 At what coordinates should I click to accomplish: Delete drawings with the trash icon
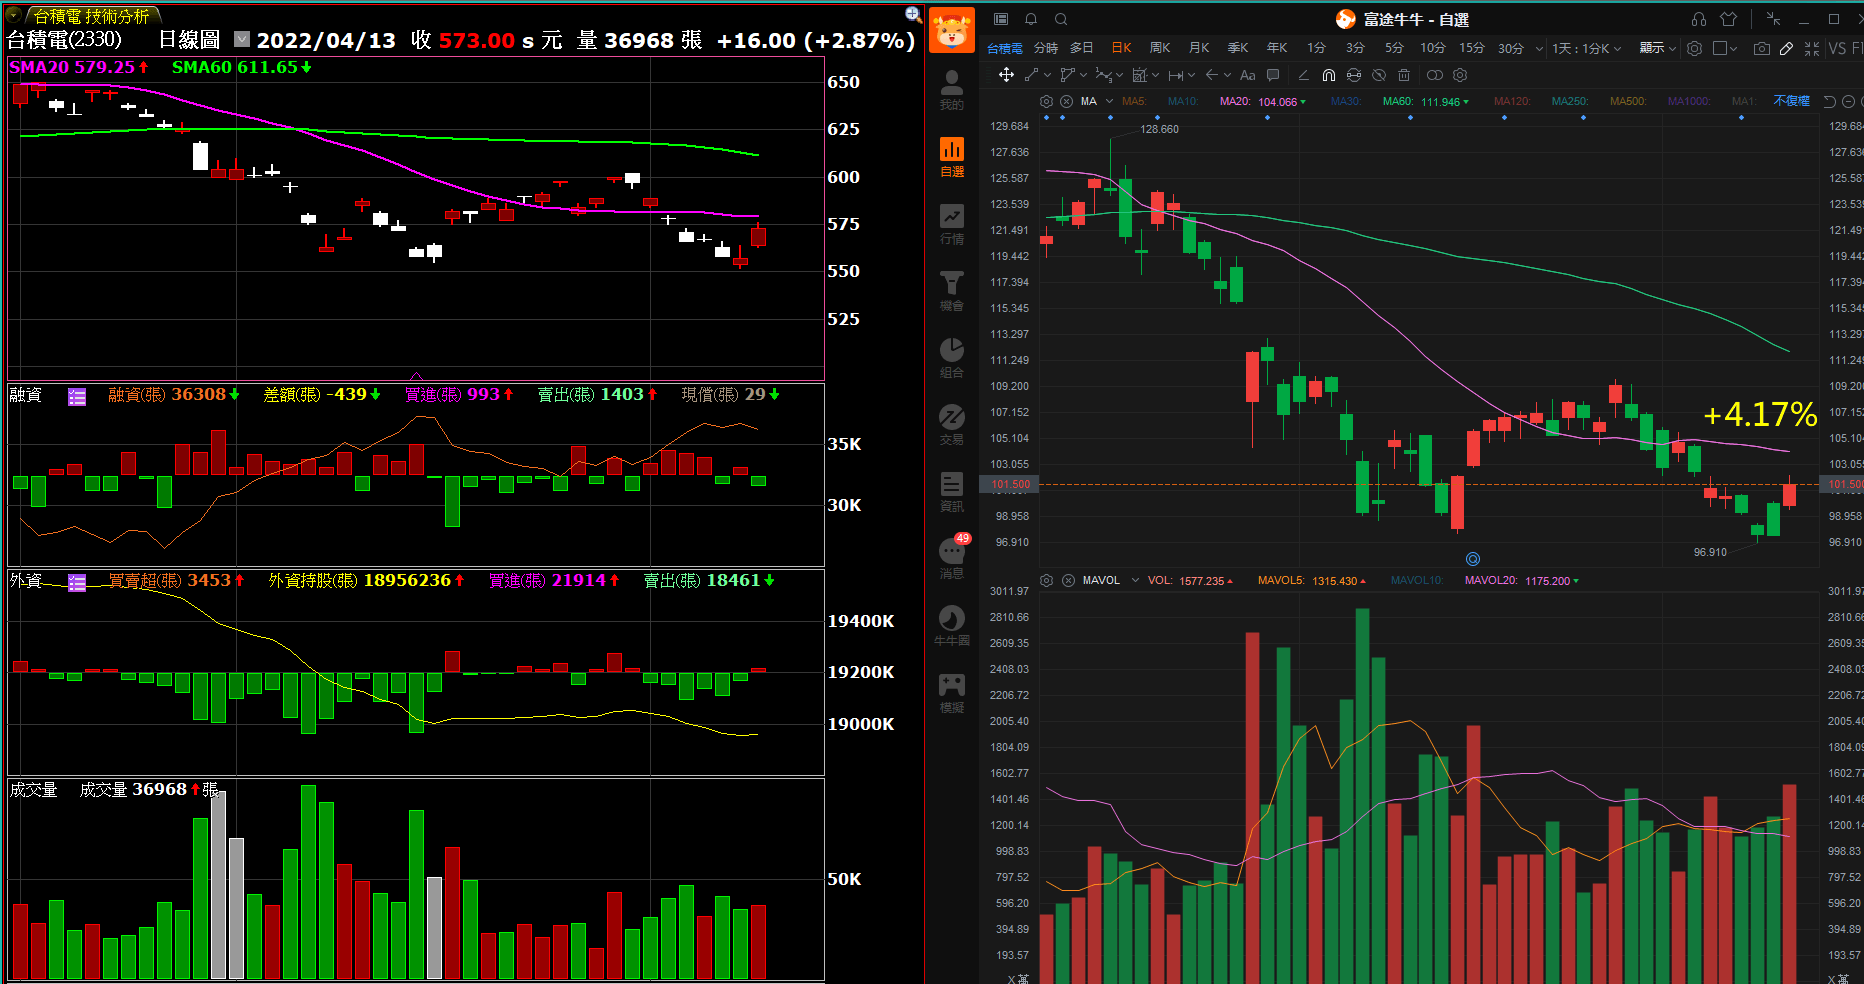[x=1404, y=75]
